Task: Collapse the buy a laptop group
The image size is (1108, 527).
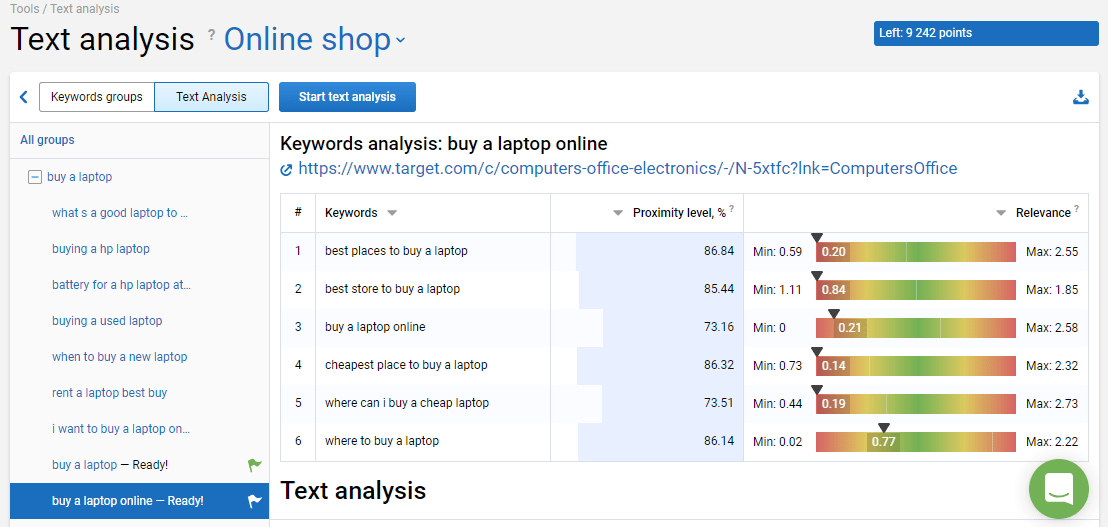Action: coord(34,177)
